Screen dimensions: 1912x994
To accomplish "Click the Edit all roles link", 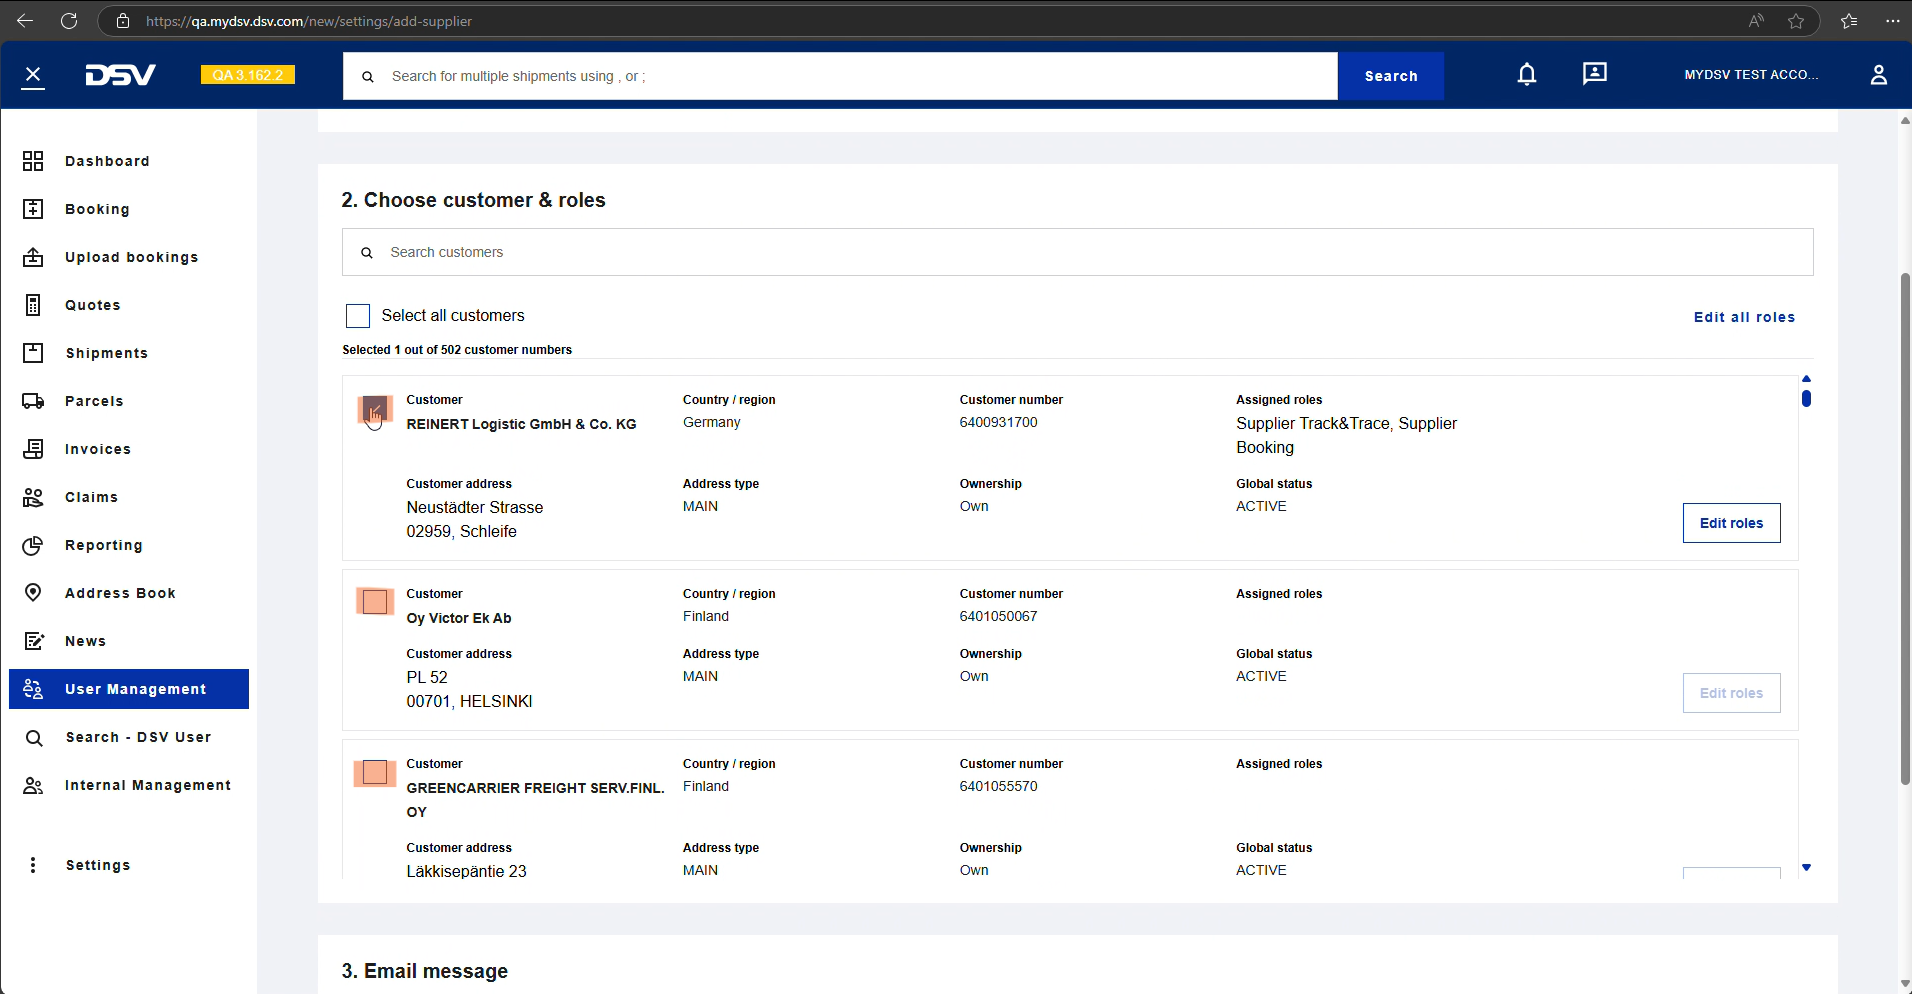I will [1744, 317].
